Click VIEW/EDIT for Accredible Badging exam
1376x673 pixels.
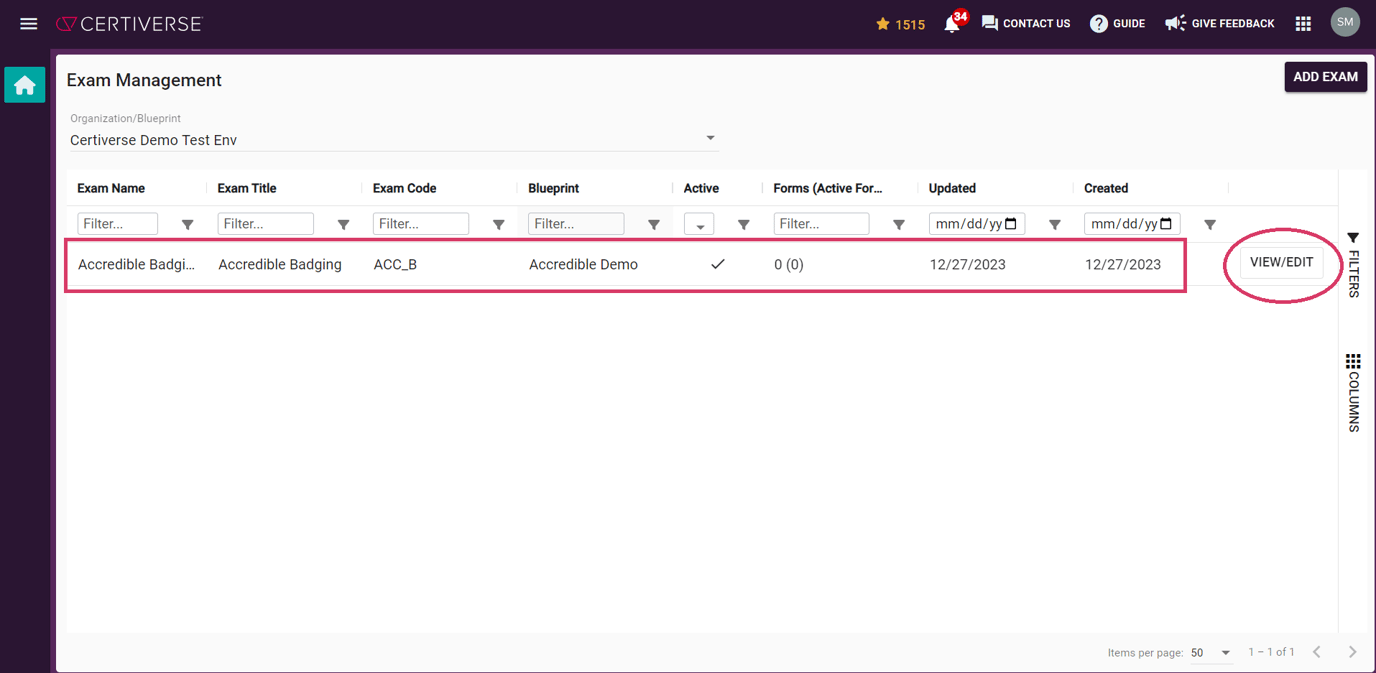1283,262
